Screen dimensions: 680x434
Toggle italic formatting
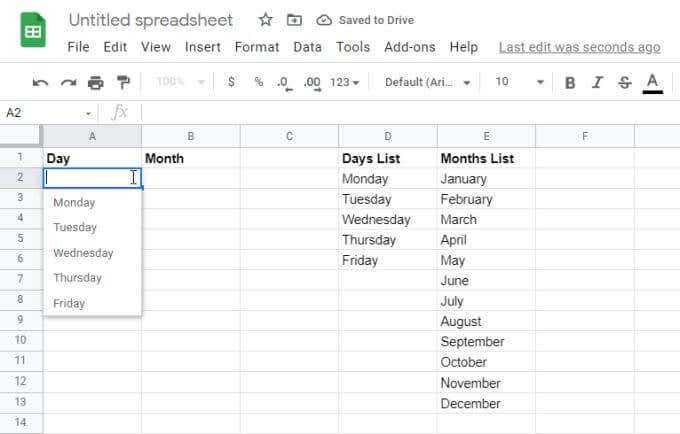point(597,83)
